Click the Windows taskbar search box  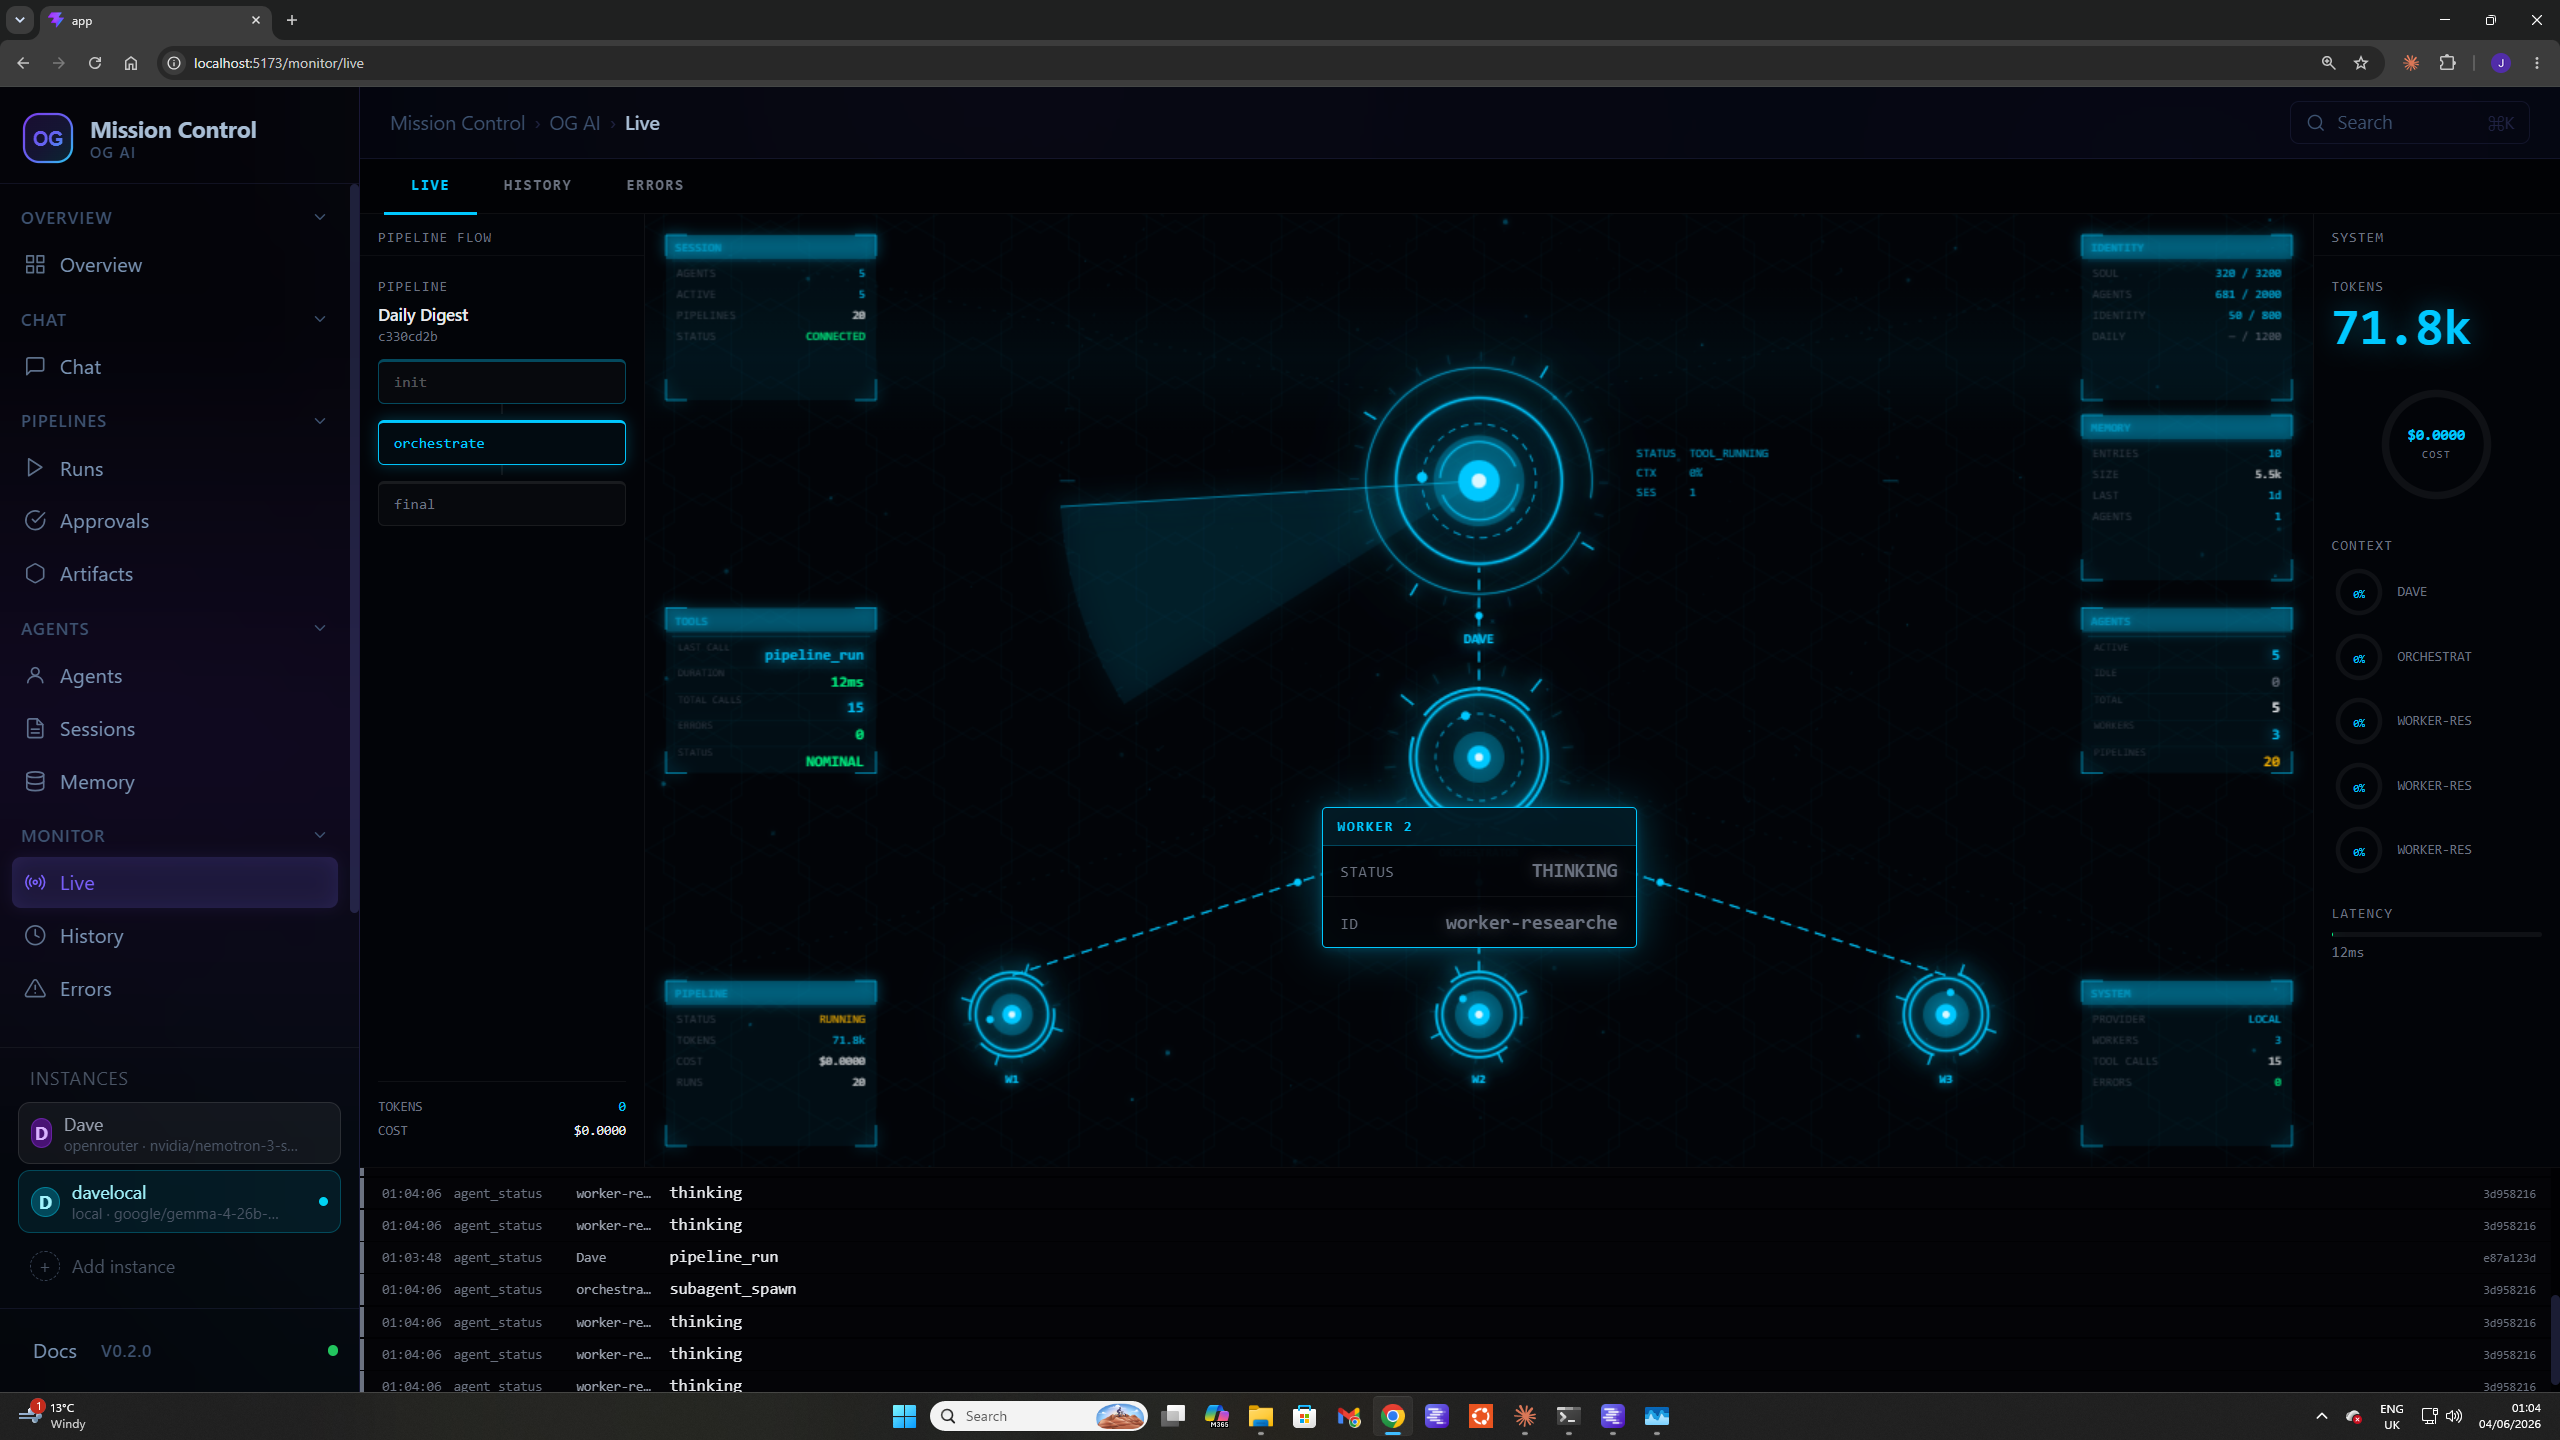(x=1038, y=1416)
